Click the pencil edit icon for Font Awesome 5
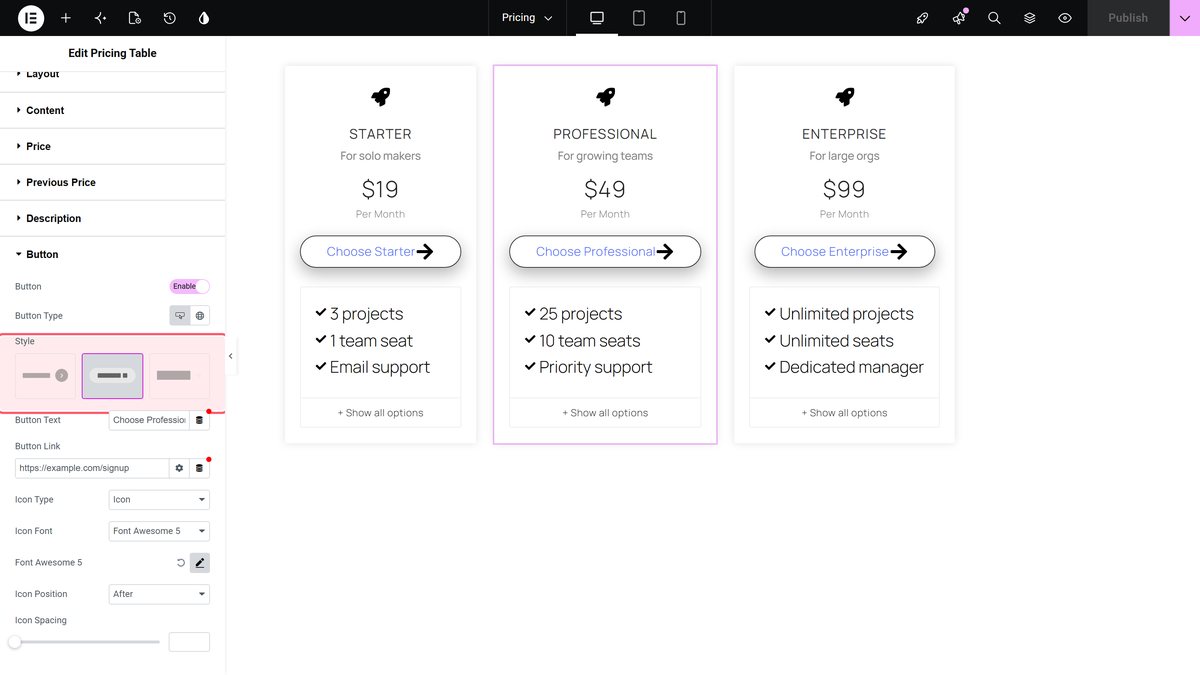The image size is (1200, 675). coord(200,563)
